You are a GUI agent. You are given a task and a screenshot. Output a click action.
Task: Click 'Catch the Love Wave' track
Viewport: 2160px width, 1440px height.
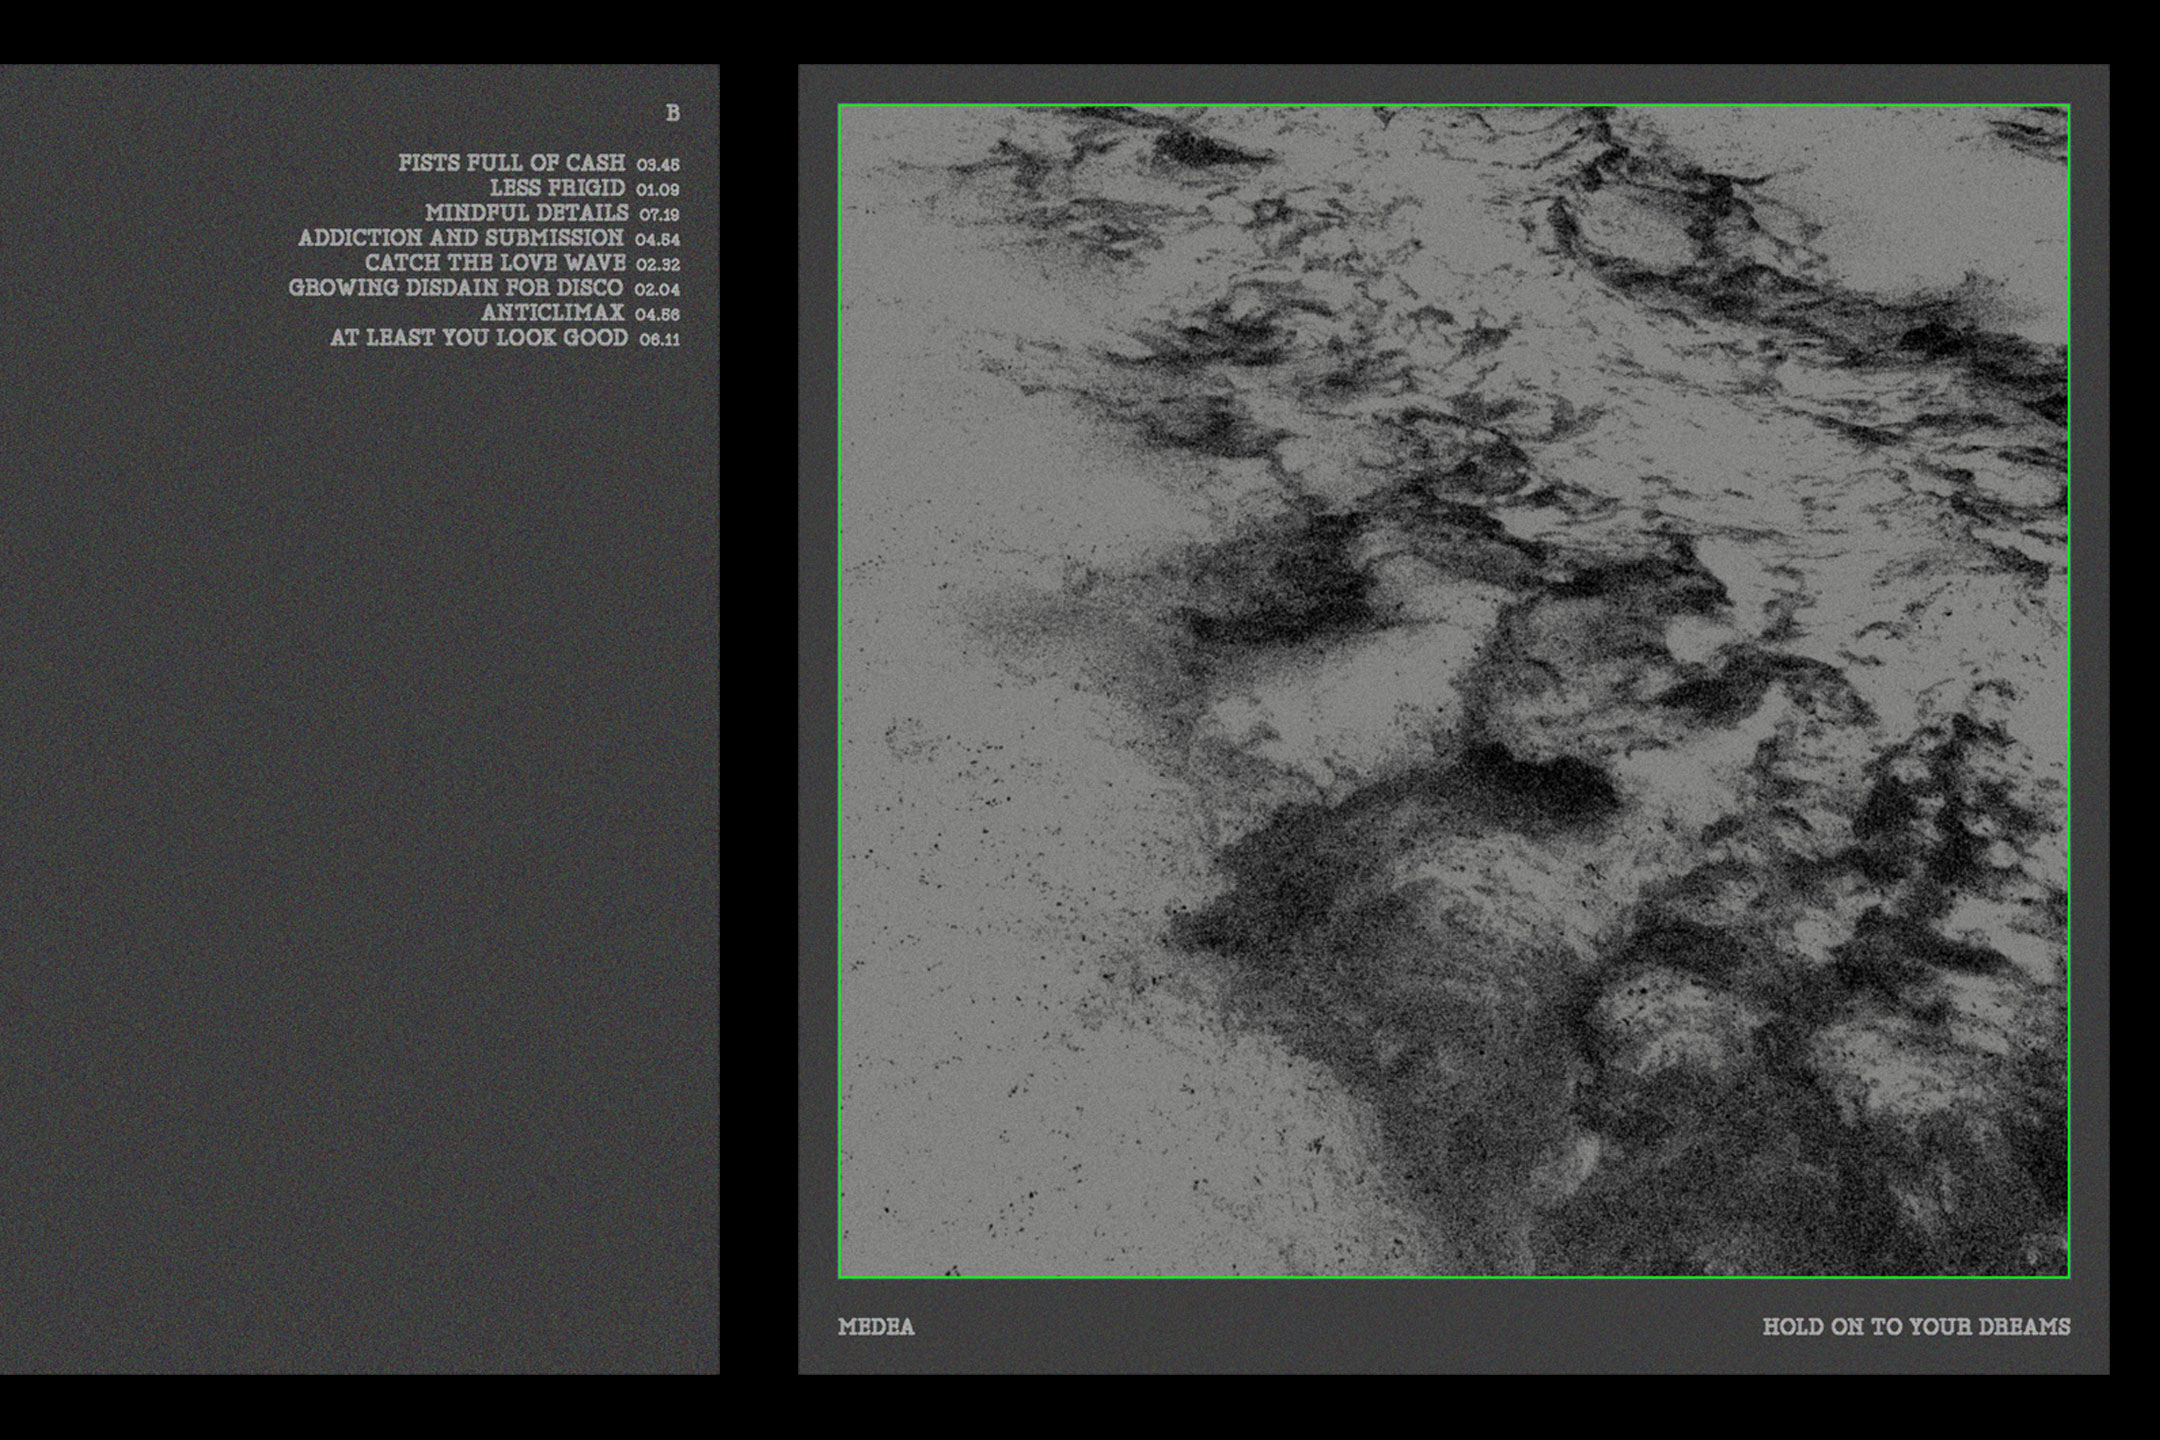point(495,263)
